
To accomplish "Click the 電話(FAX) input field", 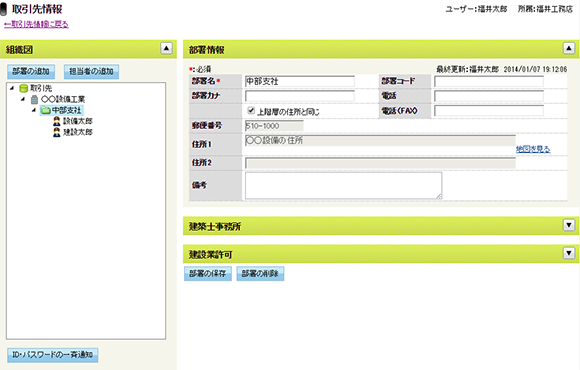I will pos(489,111).
